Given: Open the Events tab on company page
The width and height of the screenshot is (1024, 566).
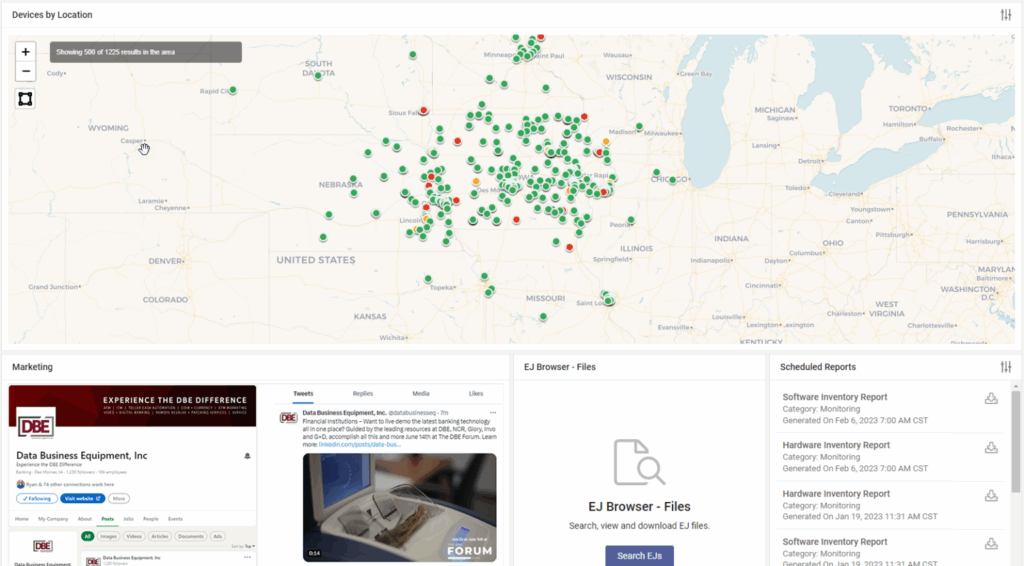Looking at the screenshot, I should coord(175,519).
